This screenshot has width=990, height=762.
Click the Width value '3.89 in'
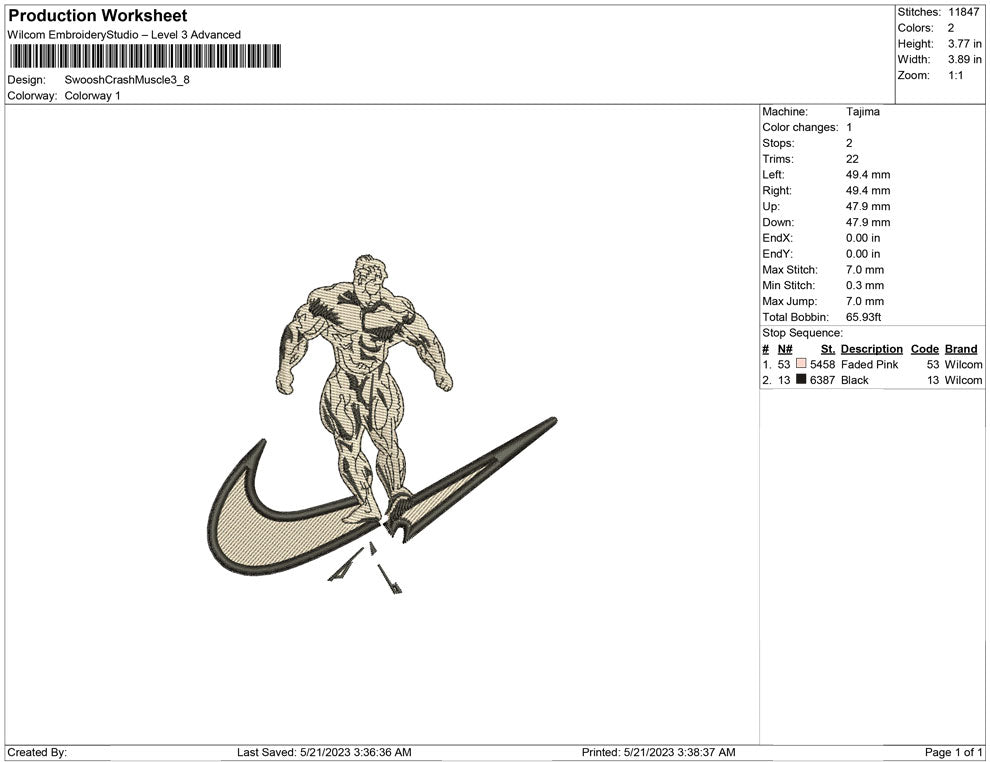pos(964,59)
